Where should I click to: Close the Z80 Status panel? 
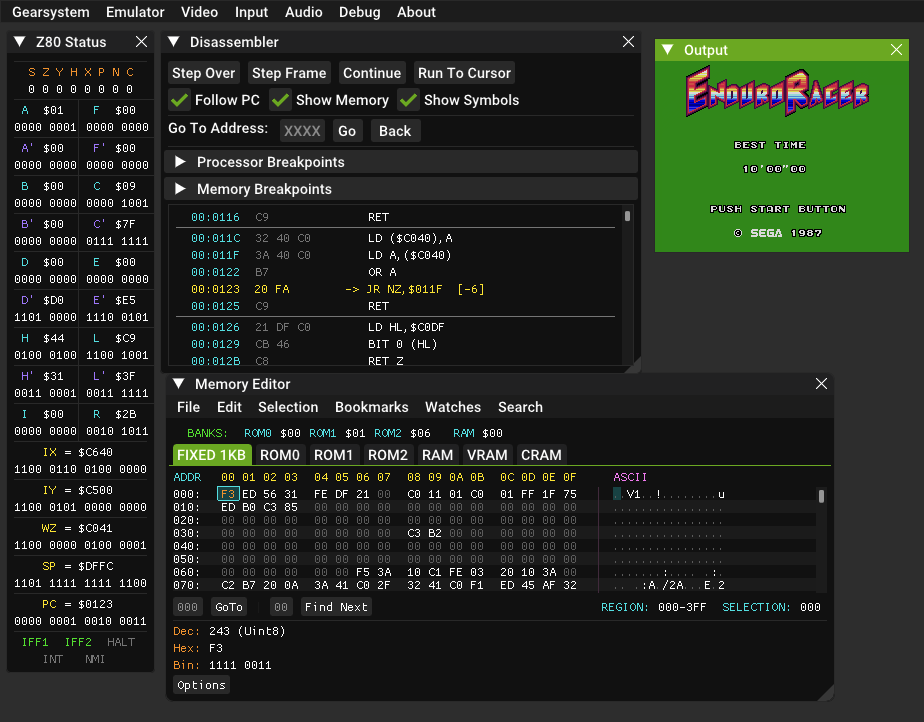point(141,42)
